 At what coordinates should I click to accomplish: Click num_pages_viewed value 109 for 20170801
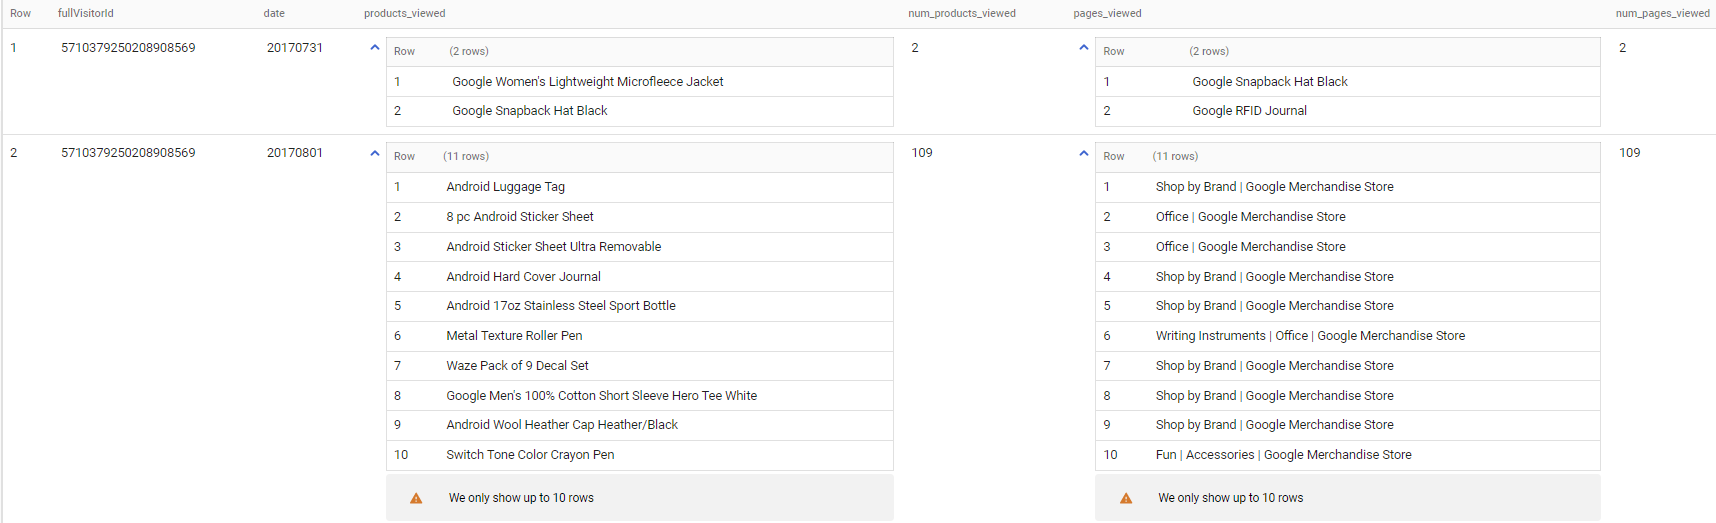(1630, 153)
